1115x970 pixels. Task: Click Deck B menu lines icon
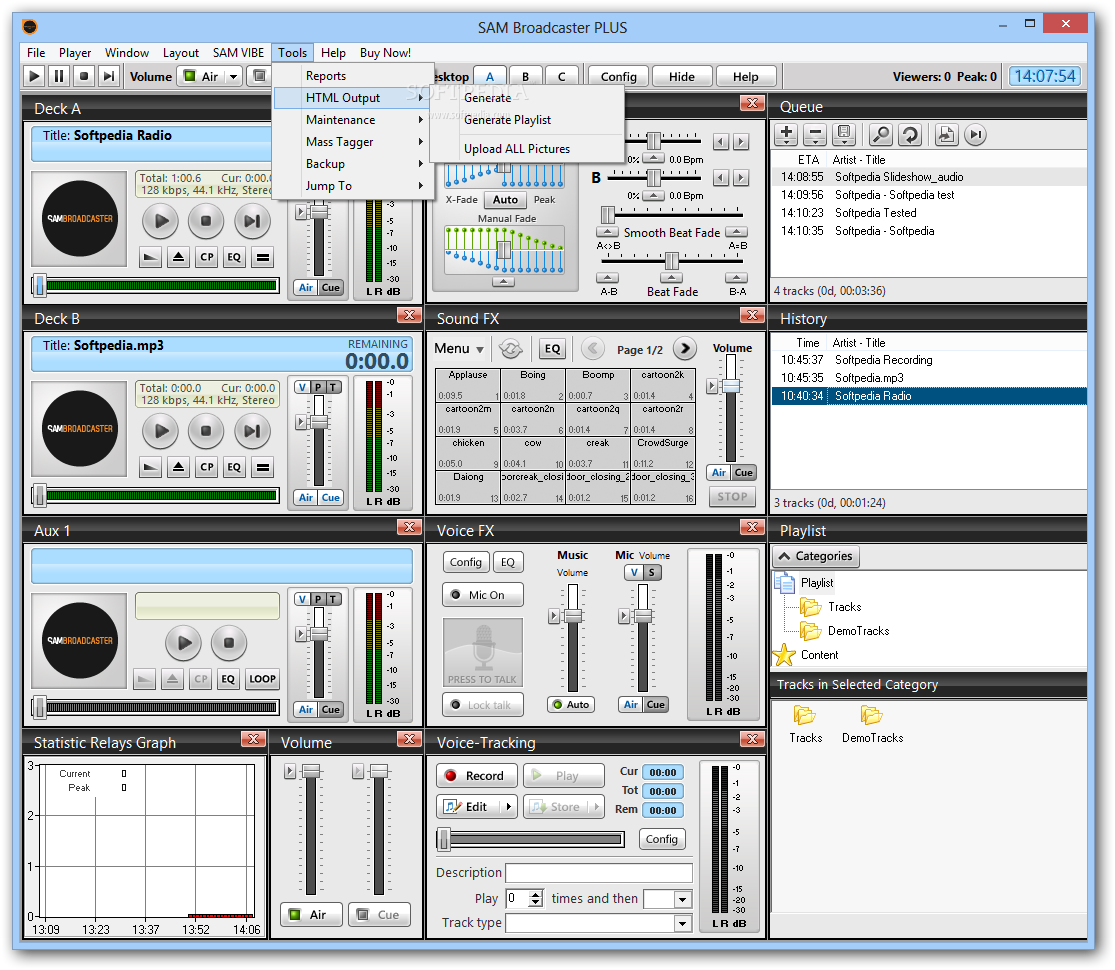coord(262,467)
